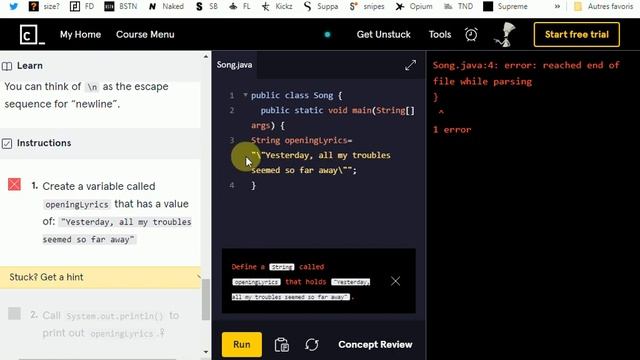Open the Kickz bookmark
The width and height of the screenshot is (640, 360).
pyautogui.click(x=277, y=7)
